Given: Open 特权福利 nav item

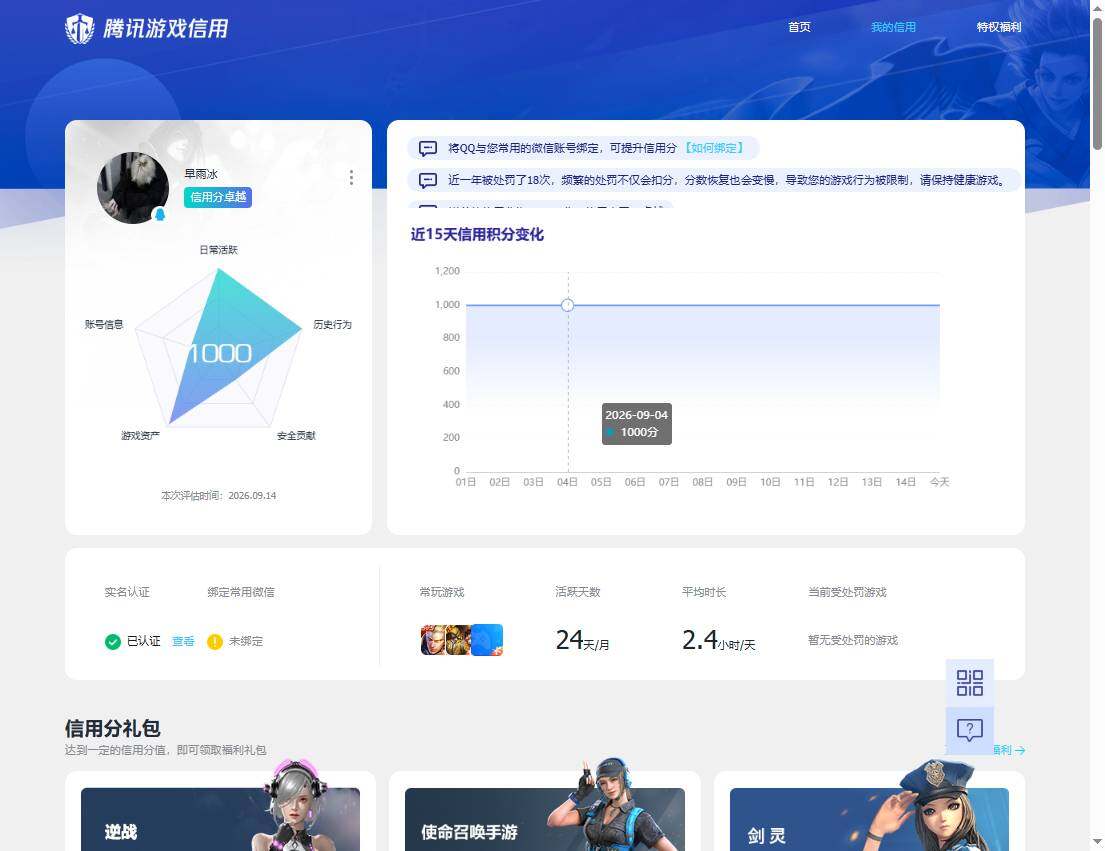Looking at the screenshot, I should tap(999, 27).
